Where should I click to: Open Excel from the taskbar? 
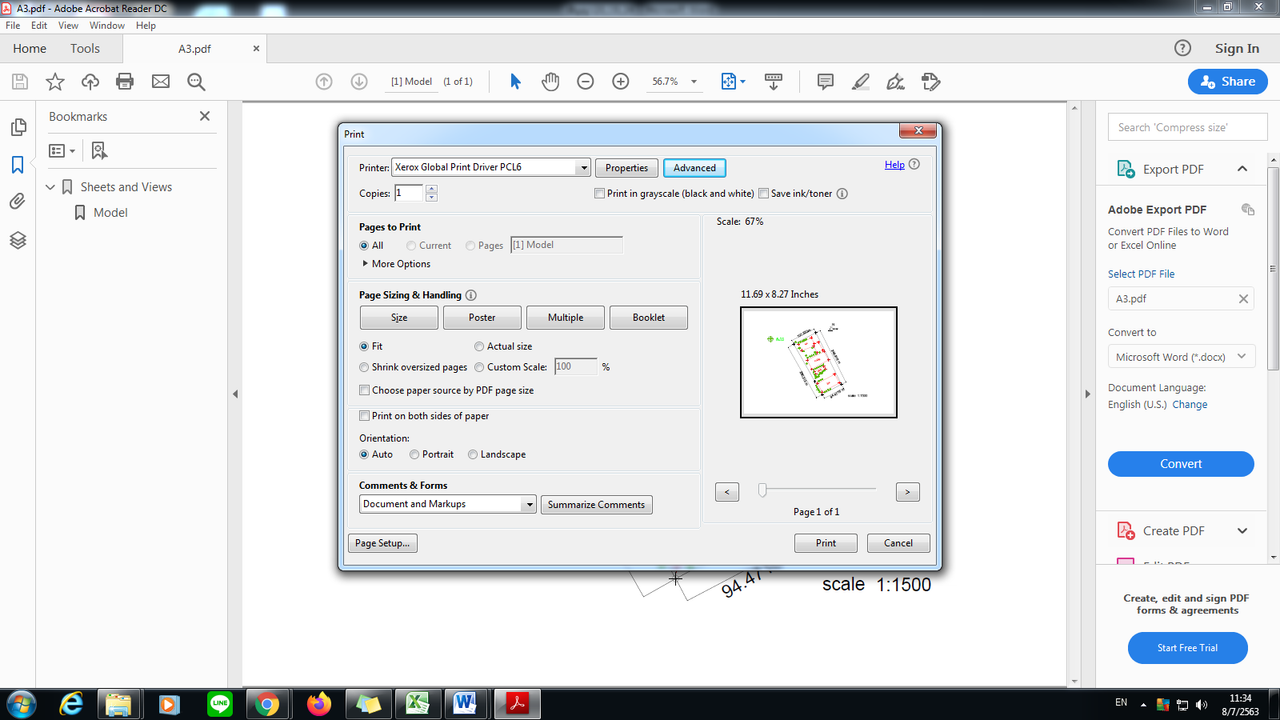tap(417, 704)
